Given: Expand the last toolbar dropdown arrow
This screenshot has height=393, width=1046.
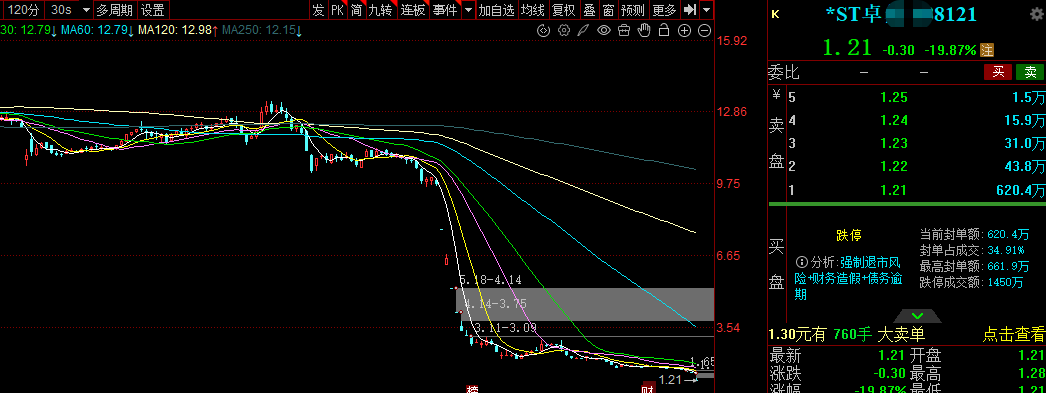Looking at the screenshot, I should click(706, 9).
